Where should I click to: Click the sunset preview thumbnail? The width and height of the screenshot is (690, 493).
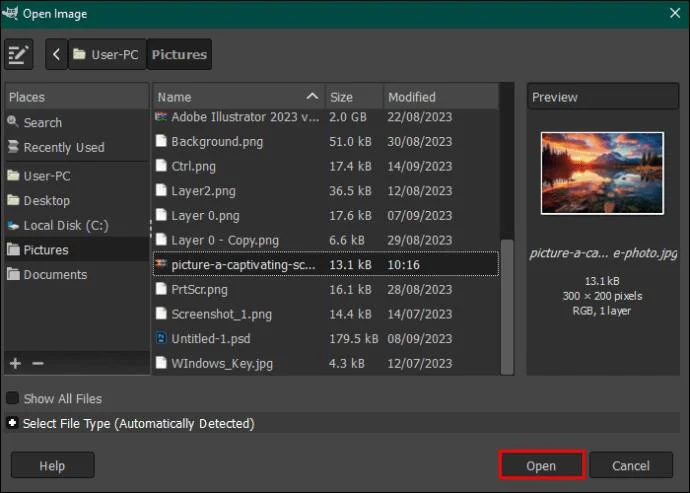click(602, 173)
